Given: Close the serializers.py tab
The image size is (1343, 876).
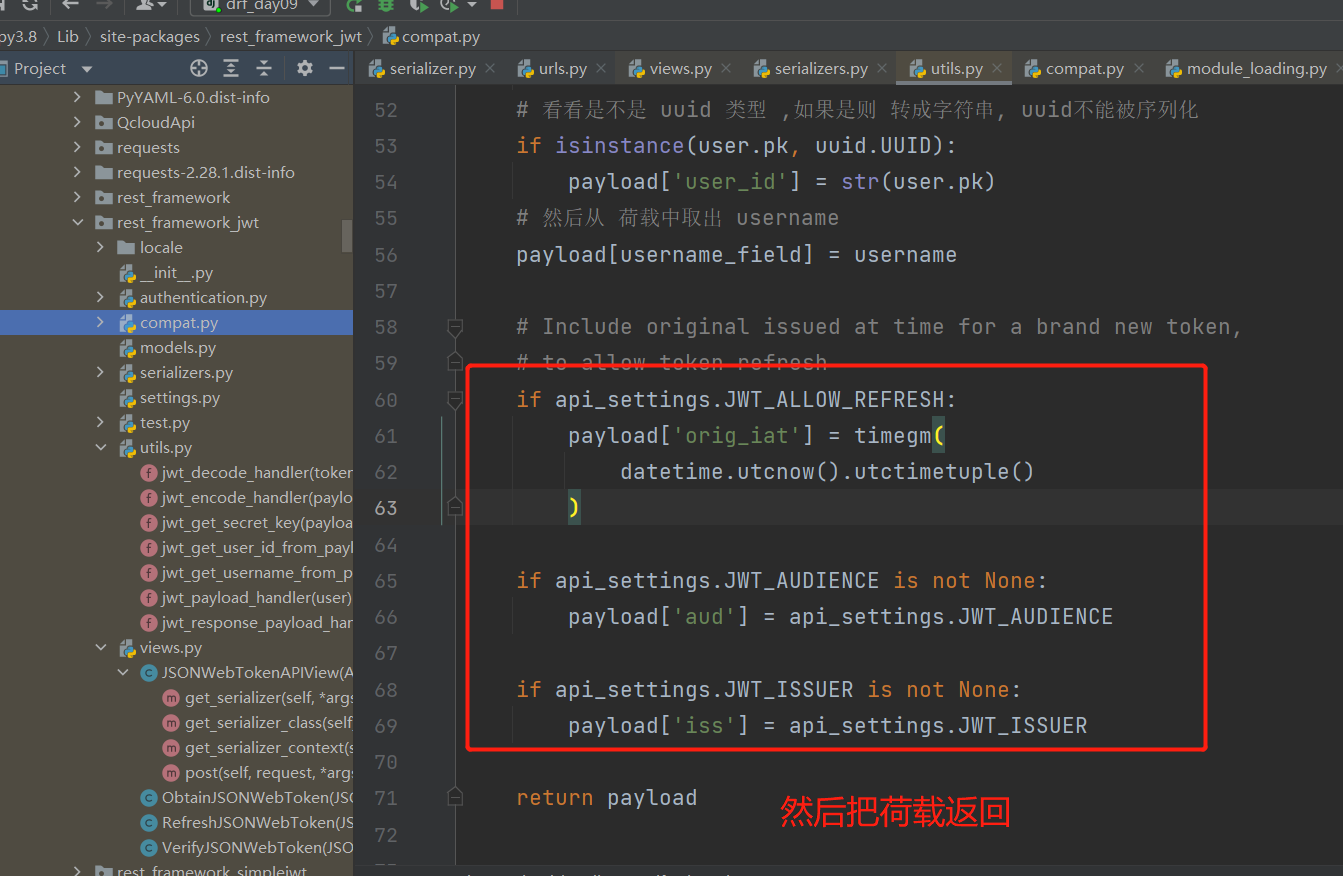Looking at the screenshot, I should pos(882,69).
